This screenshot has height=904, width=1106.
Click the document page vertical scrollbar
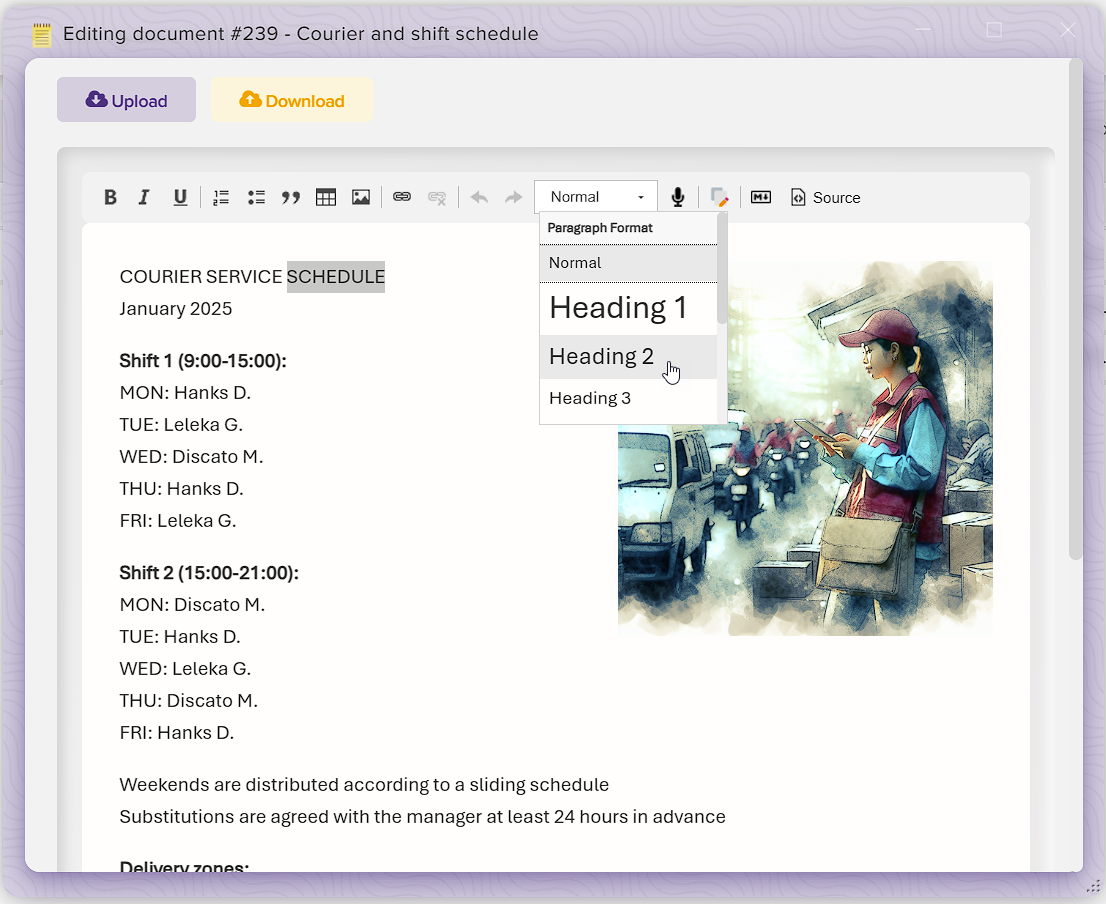point(1075,309)
